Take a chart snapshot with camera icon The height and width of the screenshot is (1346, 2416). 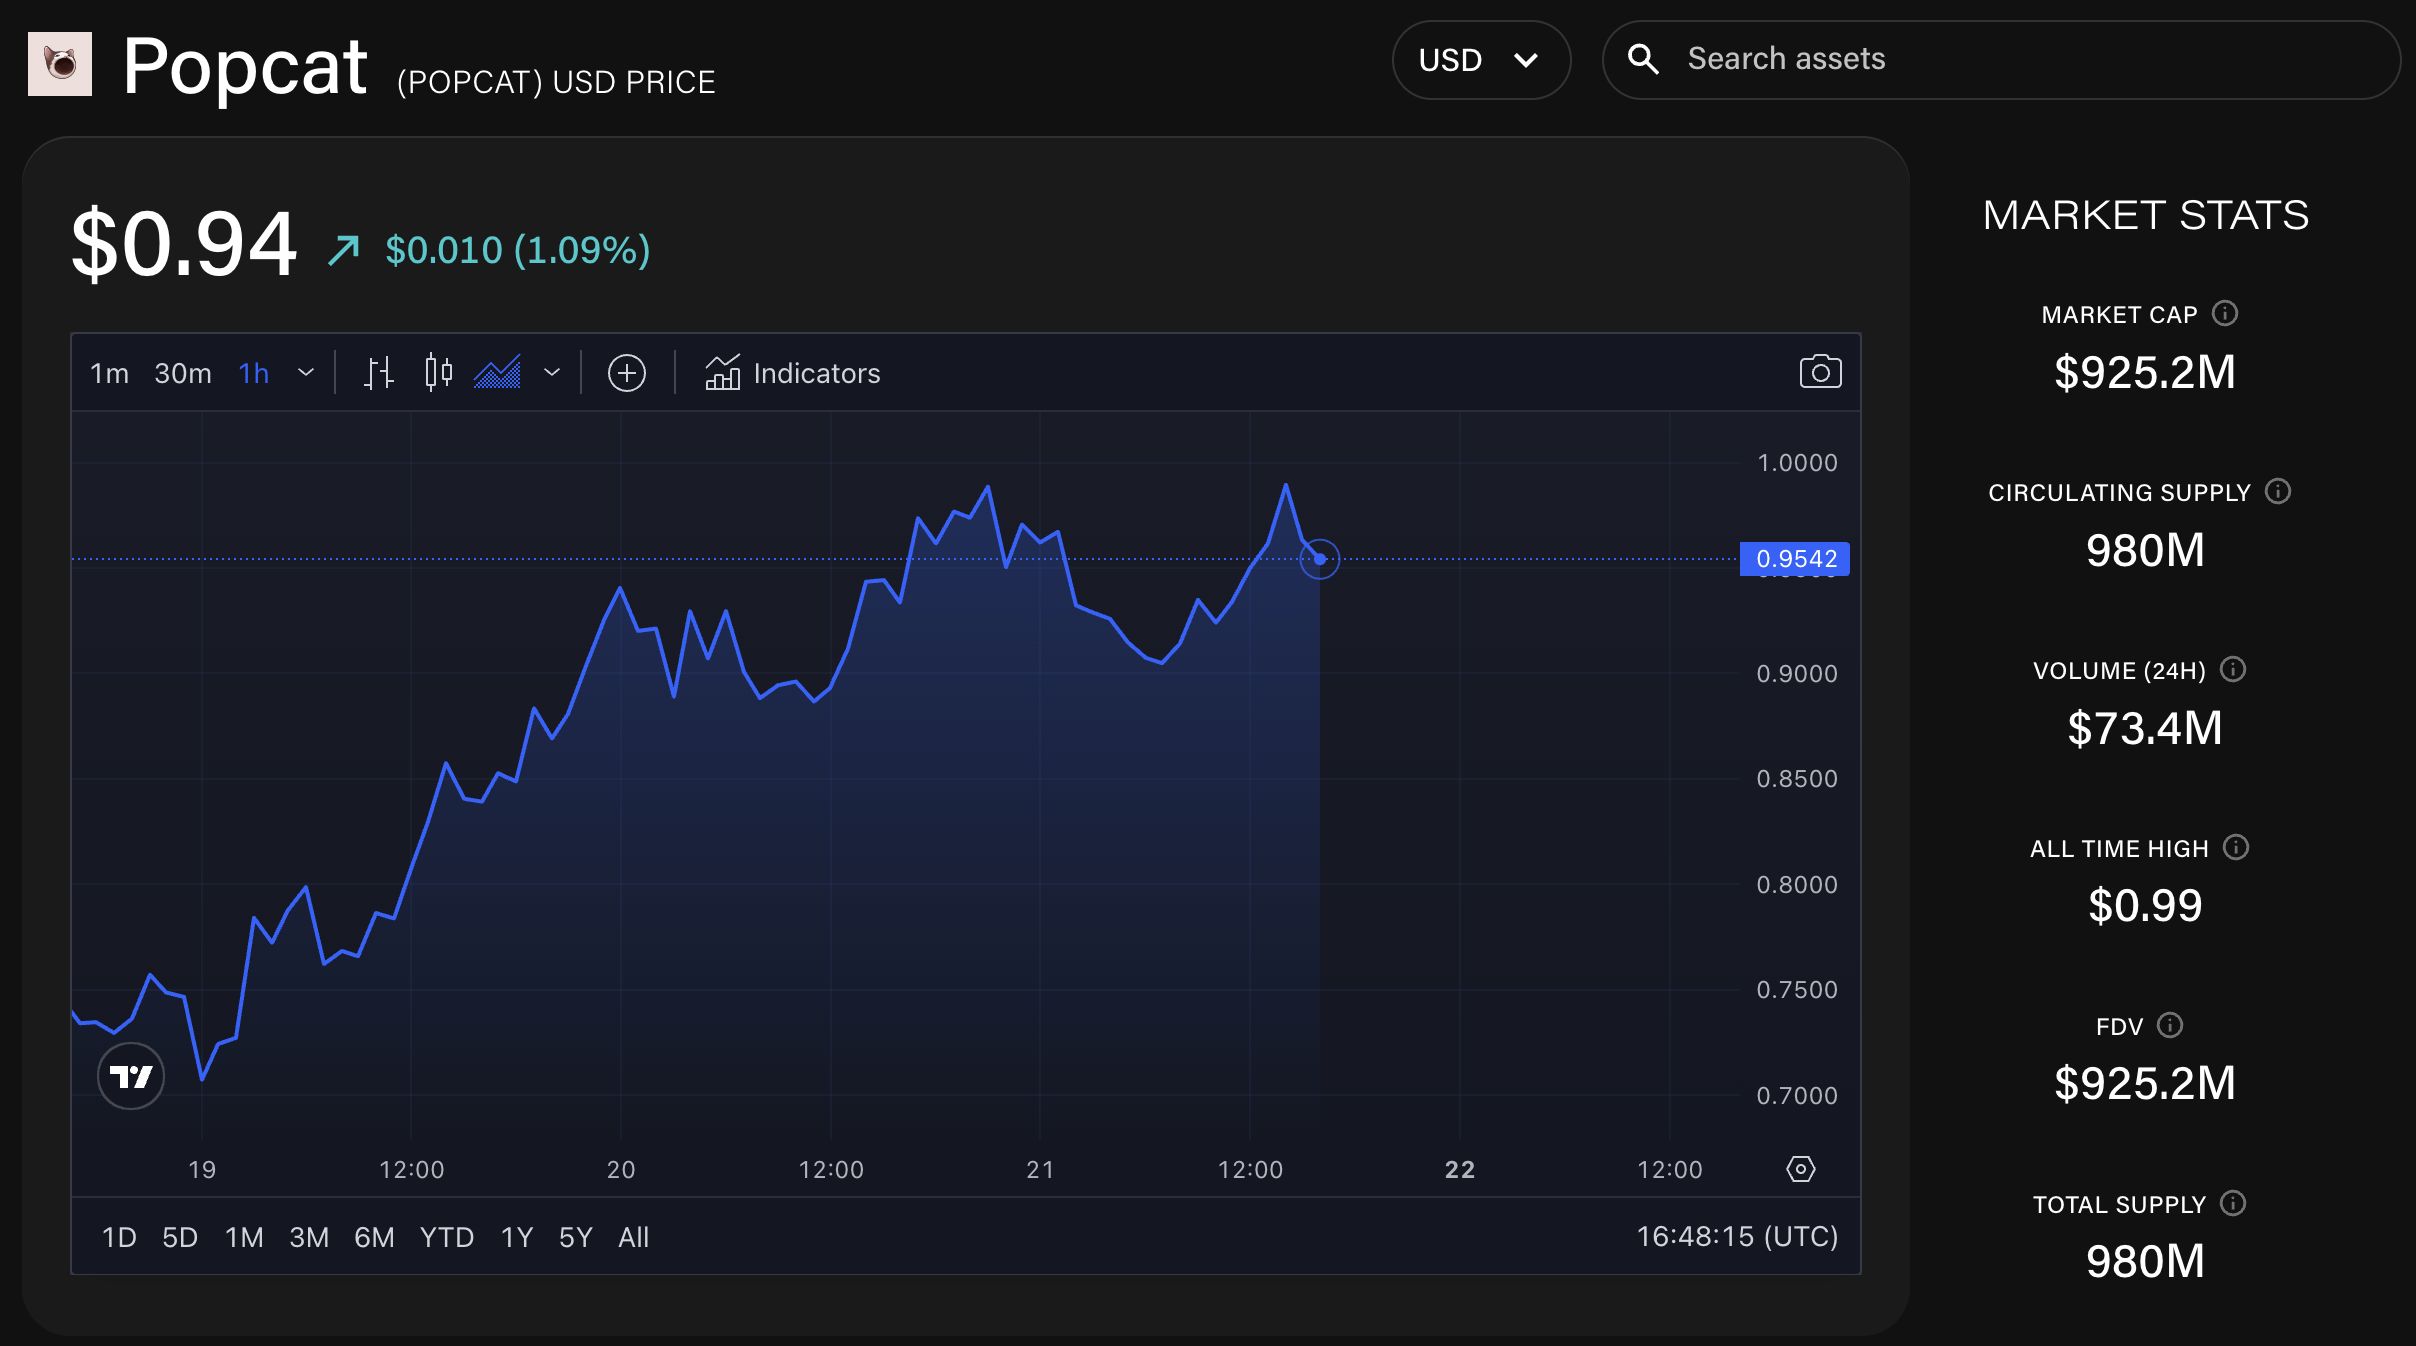coord(1820,372)
